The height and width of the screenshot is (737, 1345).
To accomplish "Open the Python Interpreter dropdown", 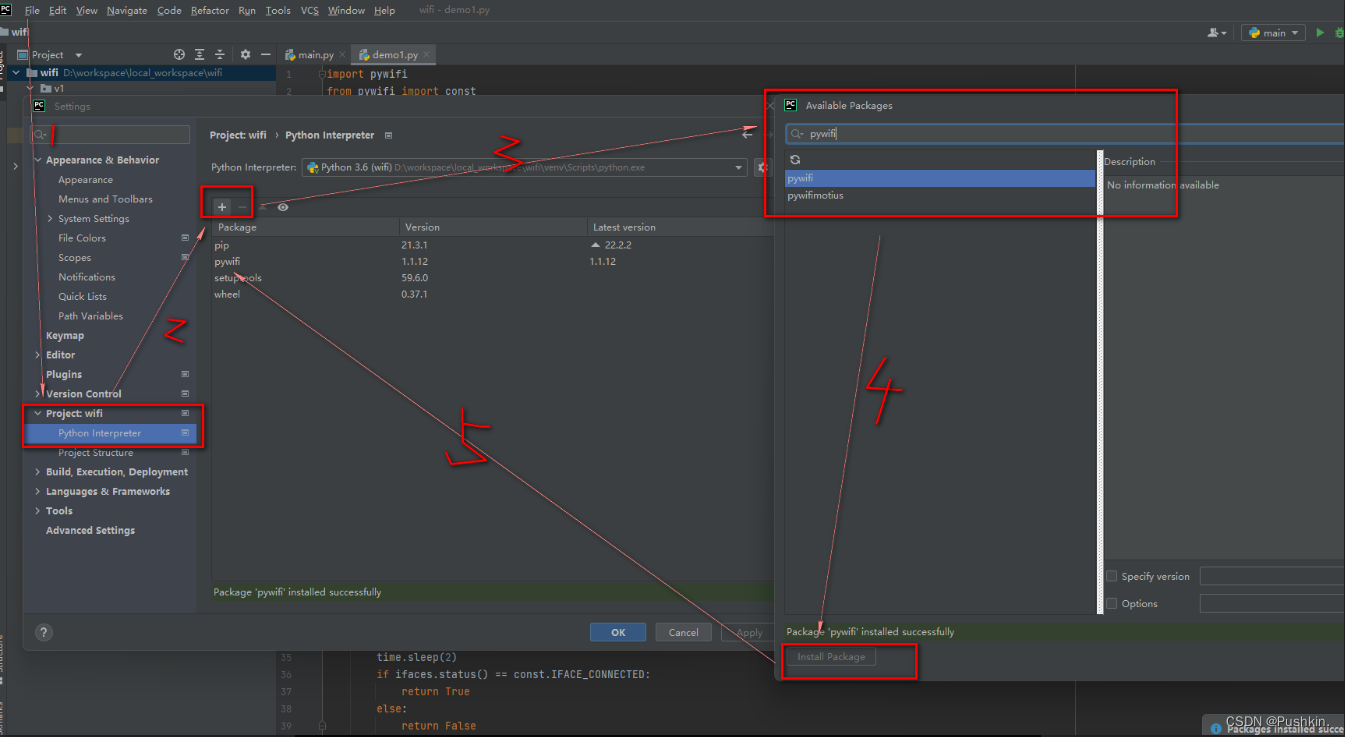I will (x=524, y=168).
